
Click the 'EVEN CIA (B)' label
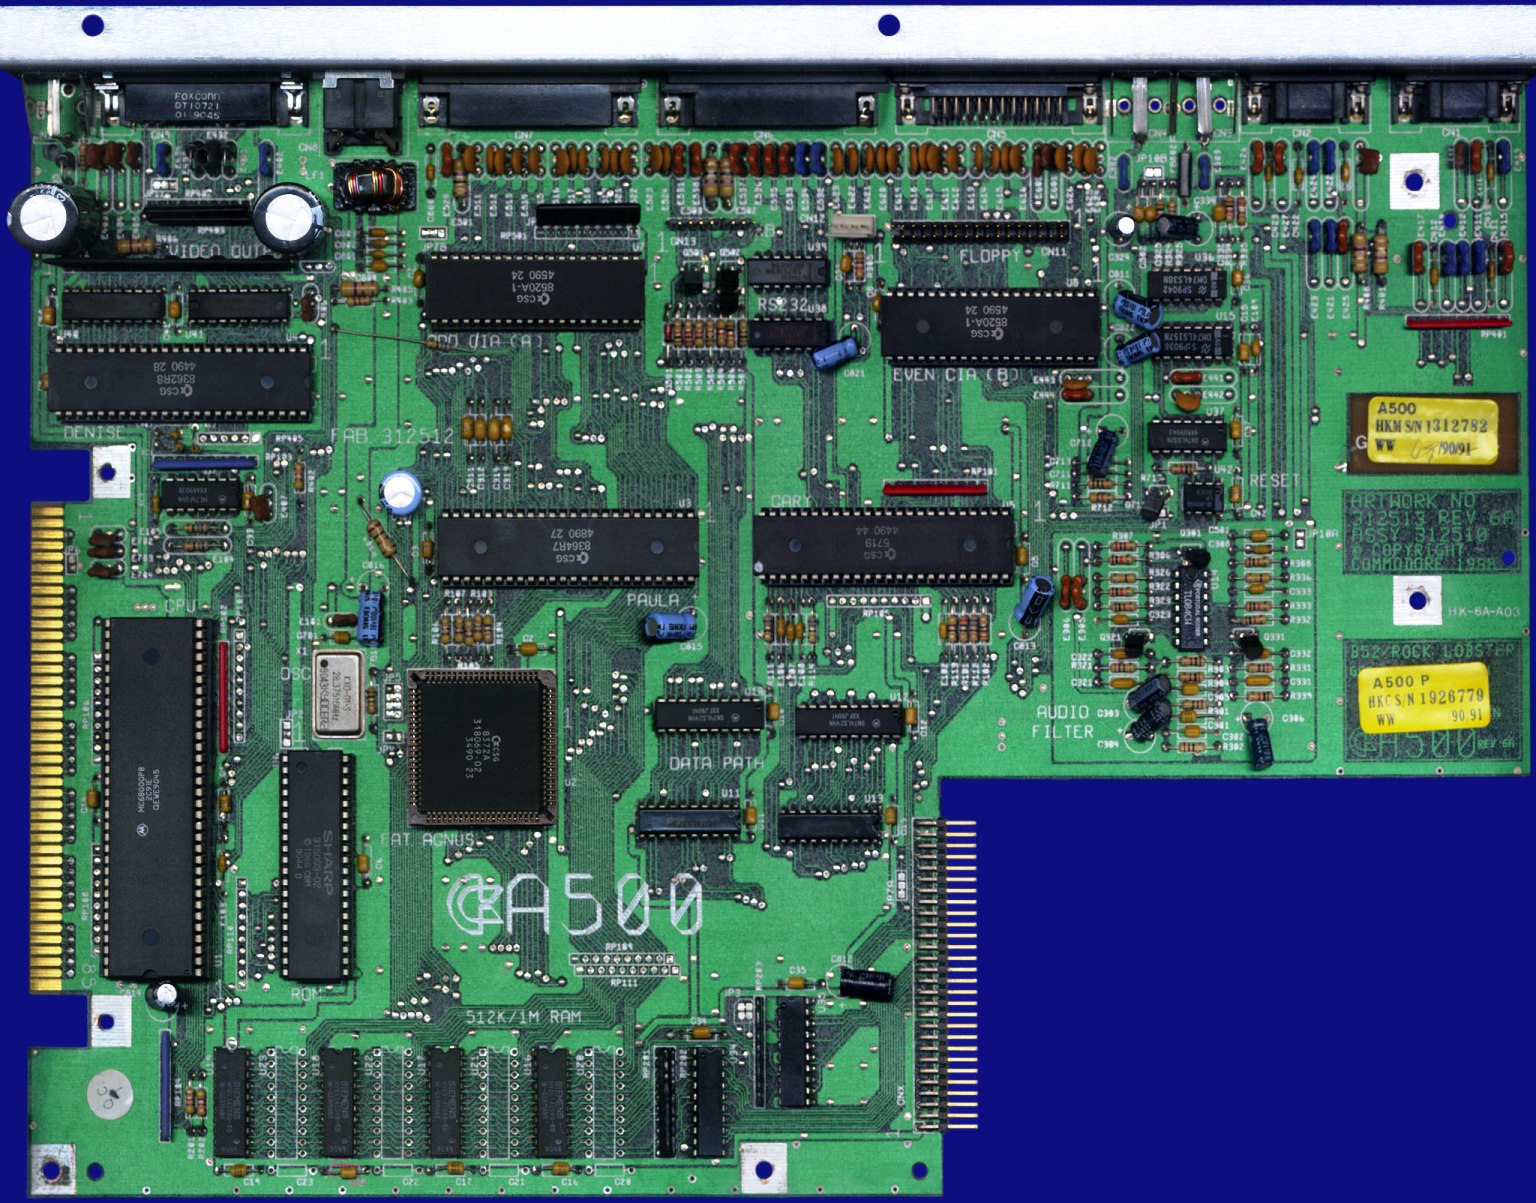coord(954,376)
